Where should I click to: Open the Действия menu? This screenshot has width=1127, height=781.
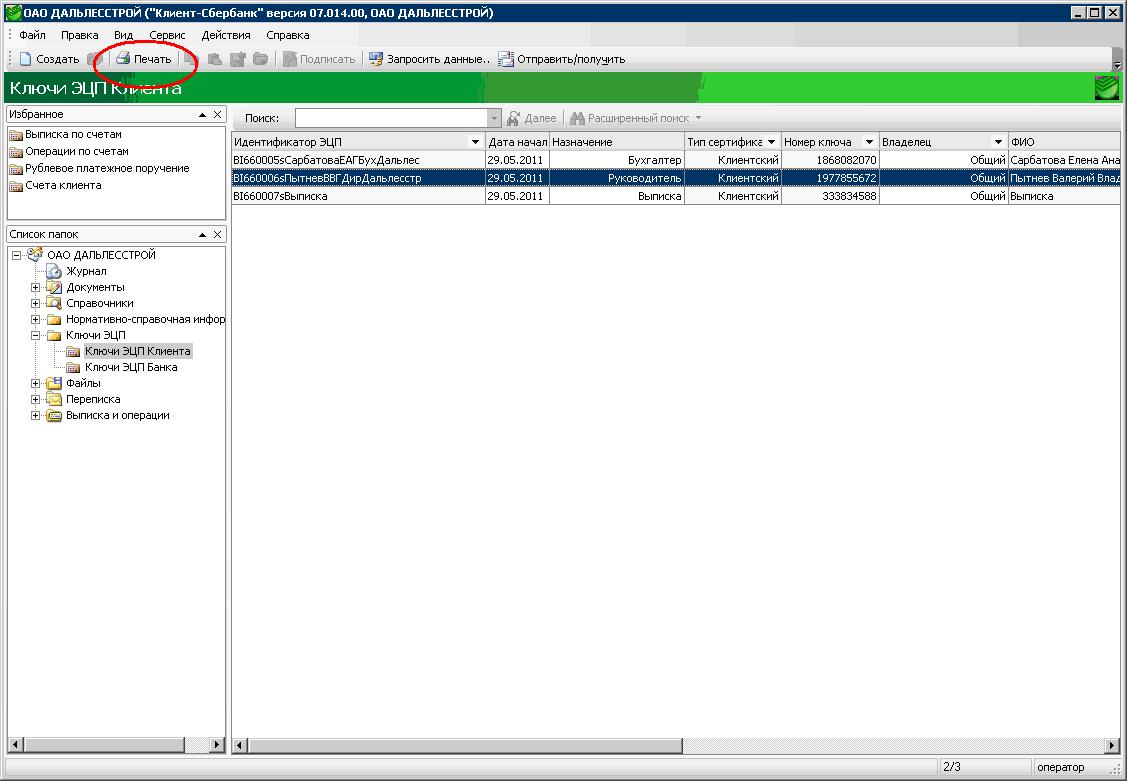pos(226,34)
